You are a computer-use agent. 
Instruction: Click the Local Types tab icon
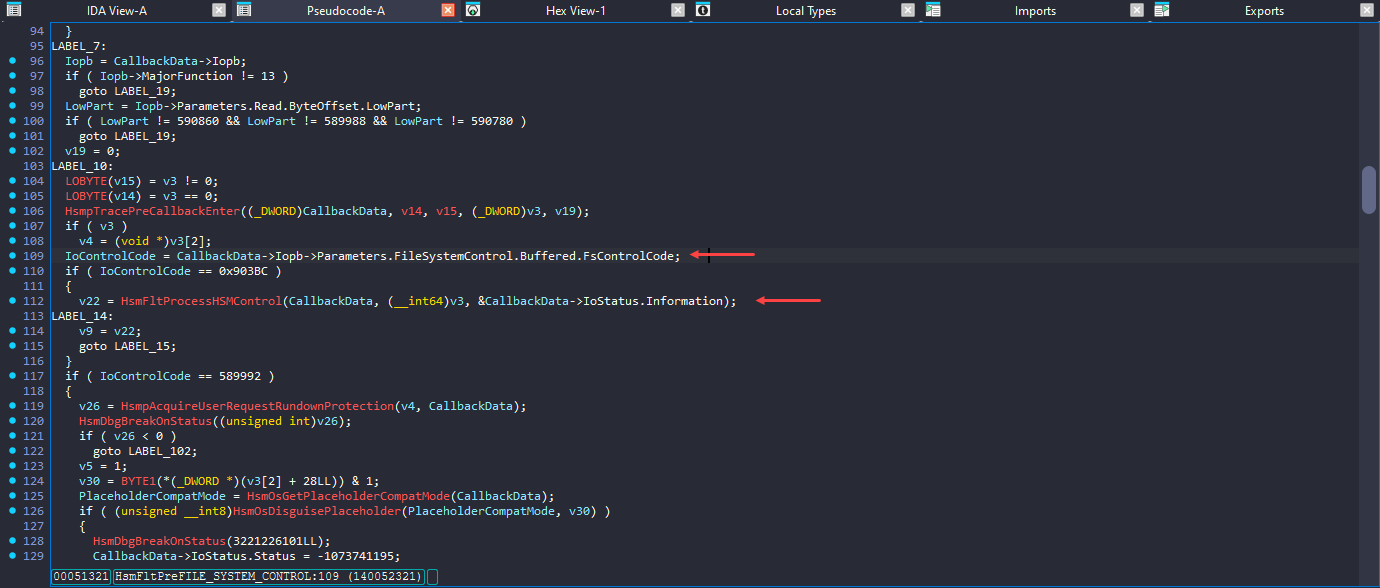pyautogui.click(x=703, y=11)
